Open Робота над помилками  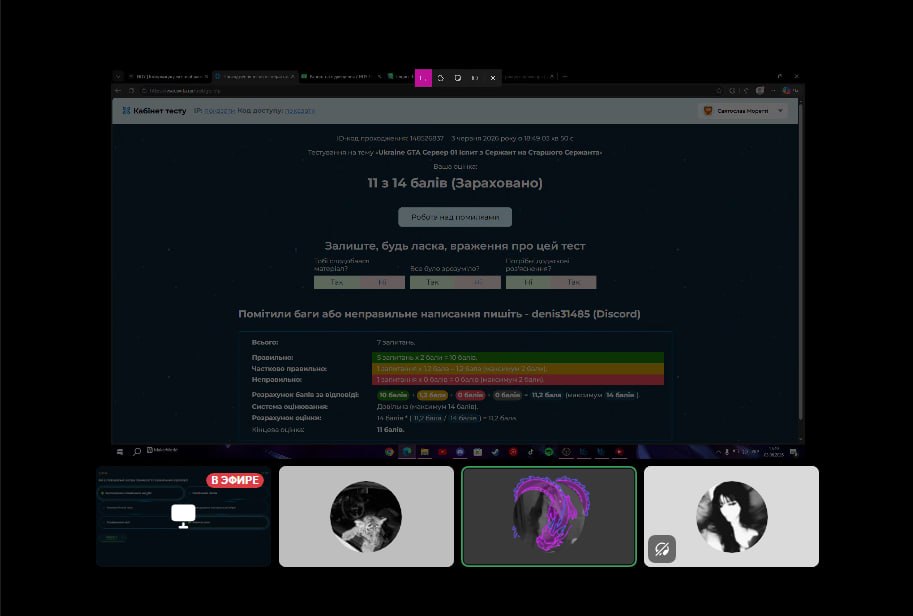point(455,217)
